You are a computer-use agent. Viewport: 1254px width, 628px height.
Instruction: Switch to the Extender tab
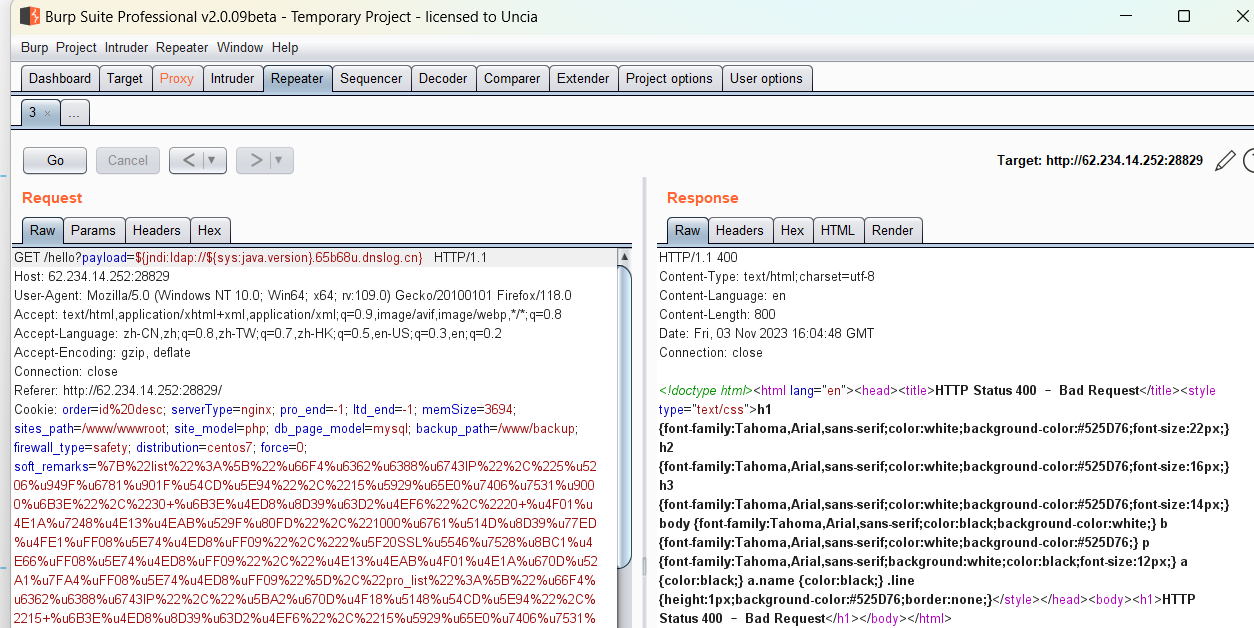(x=583, y=79)
